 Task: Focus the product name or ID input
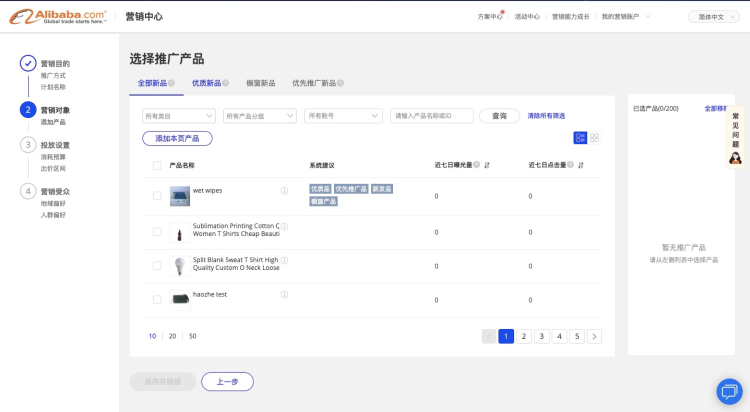pyautogui.click(x=431, y=116)
